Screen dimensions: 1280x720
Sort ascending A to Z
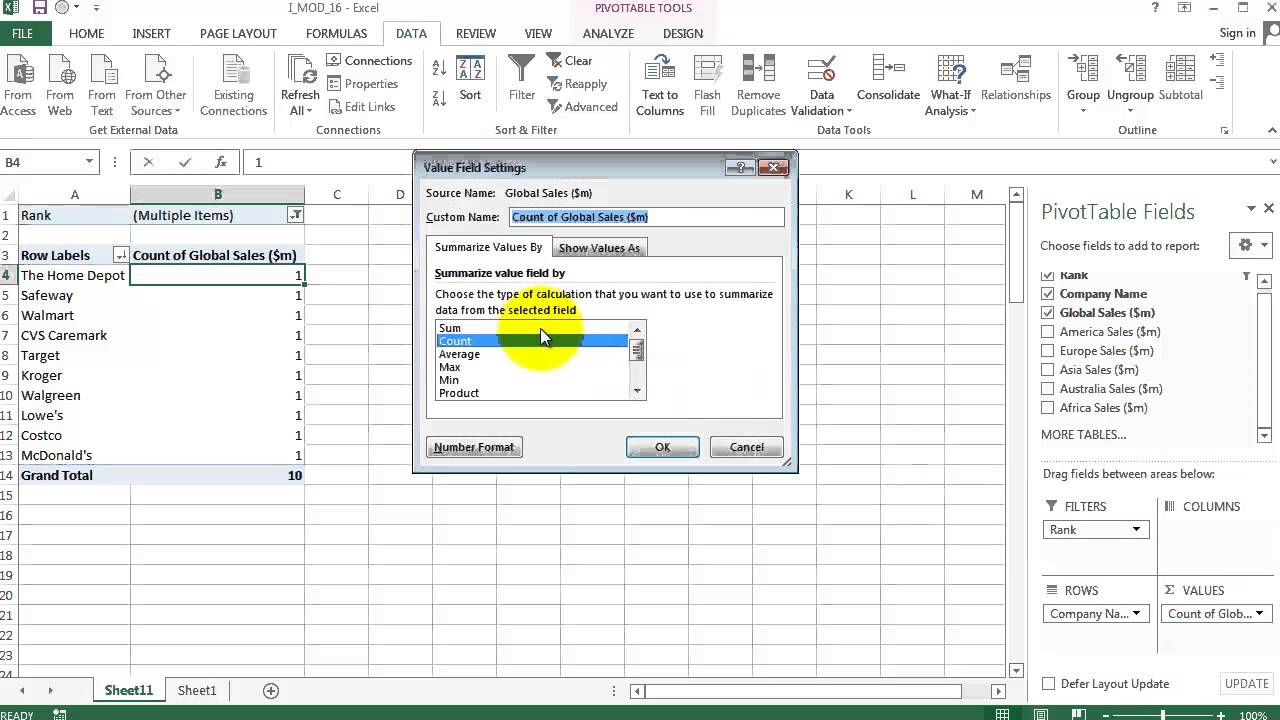439,68
